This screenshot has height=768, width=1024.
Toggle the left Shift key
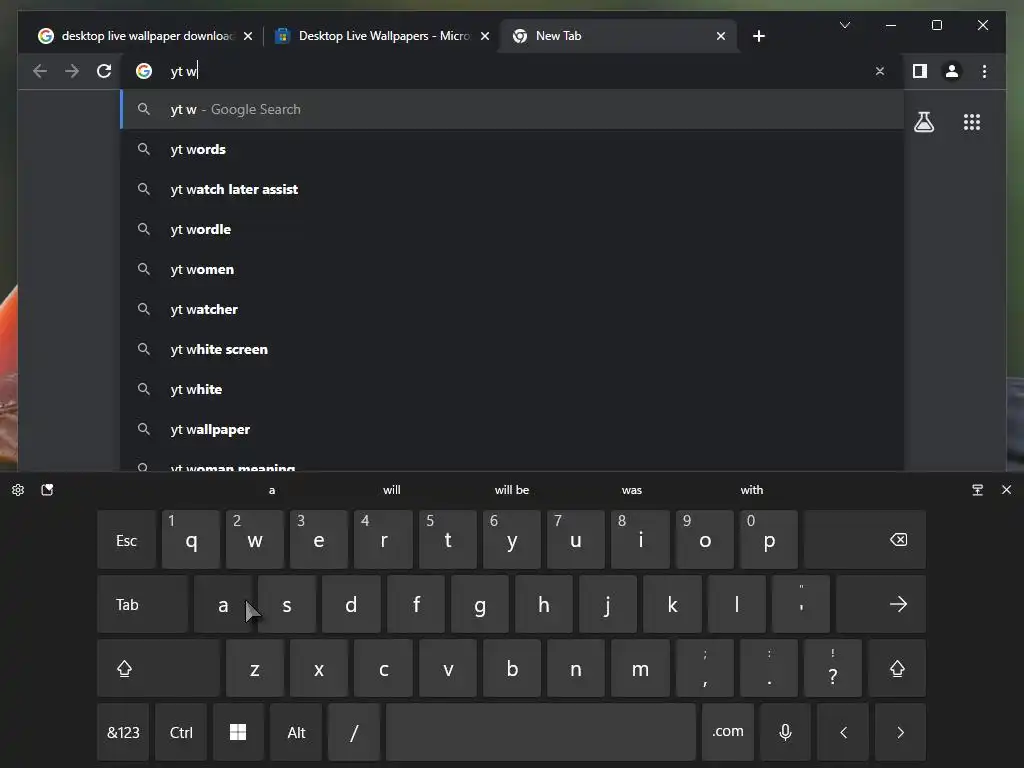(x=158, y=668)
